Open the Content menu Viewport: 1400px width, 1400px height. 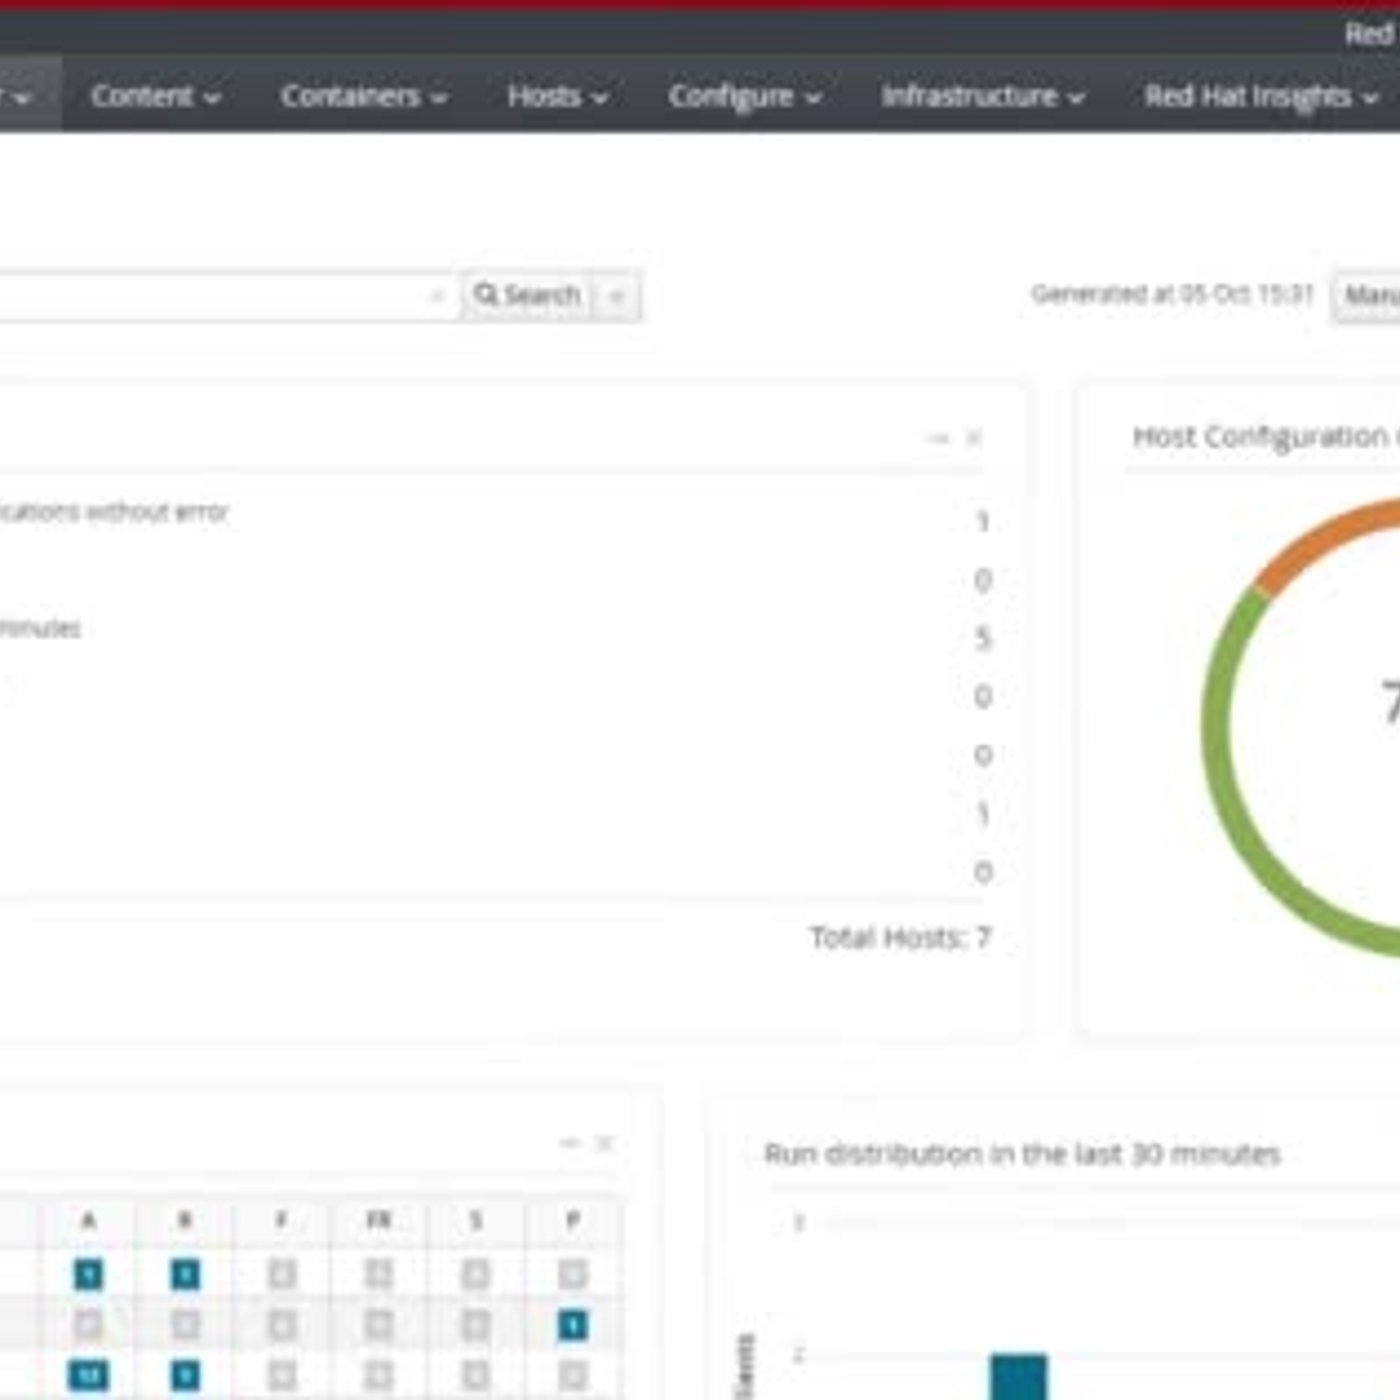(155, 96)
